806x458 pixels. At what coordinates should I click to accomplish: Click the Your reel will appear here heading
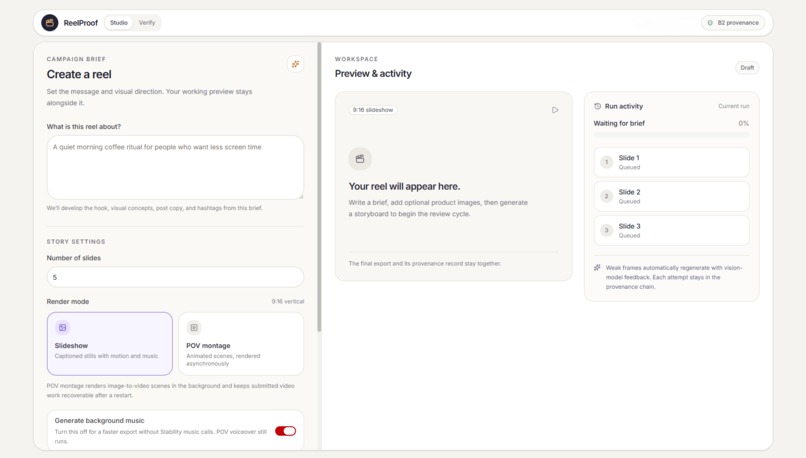[405, 186]
